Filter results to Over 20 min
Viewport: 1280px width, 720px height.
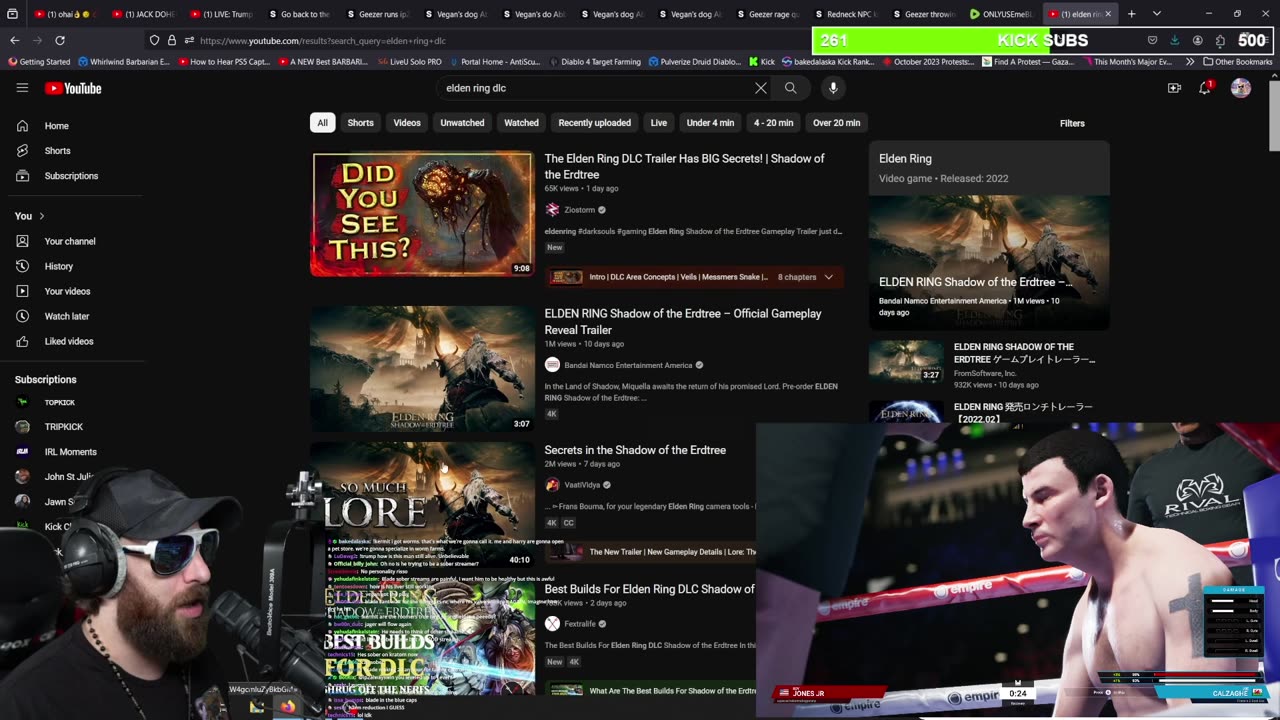(x=836, y=123)
